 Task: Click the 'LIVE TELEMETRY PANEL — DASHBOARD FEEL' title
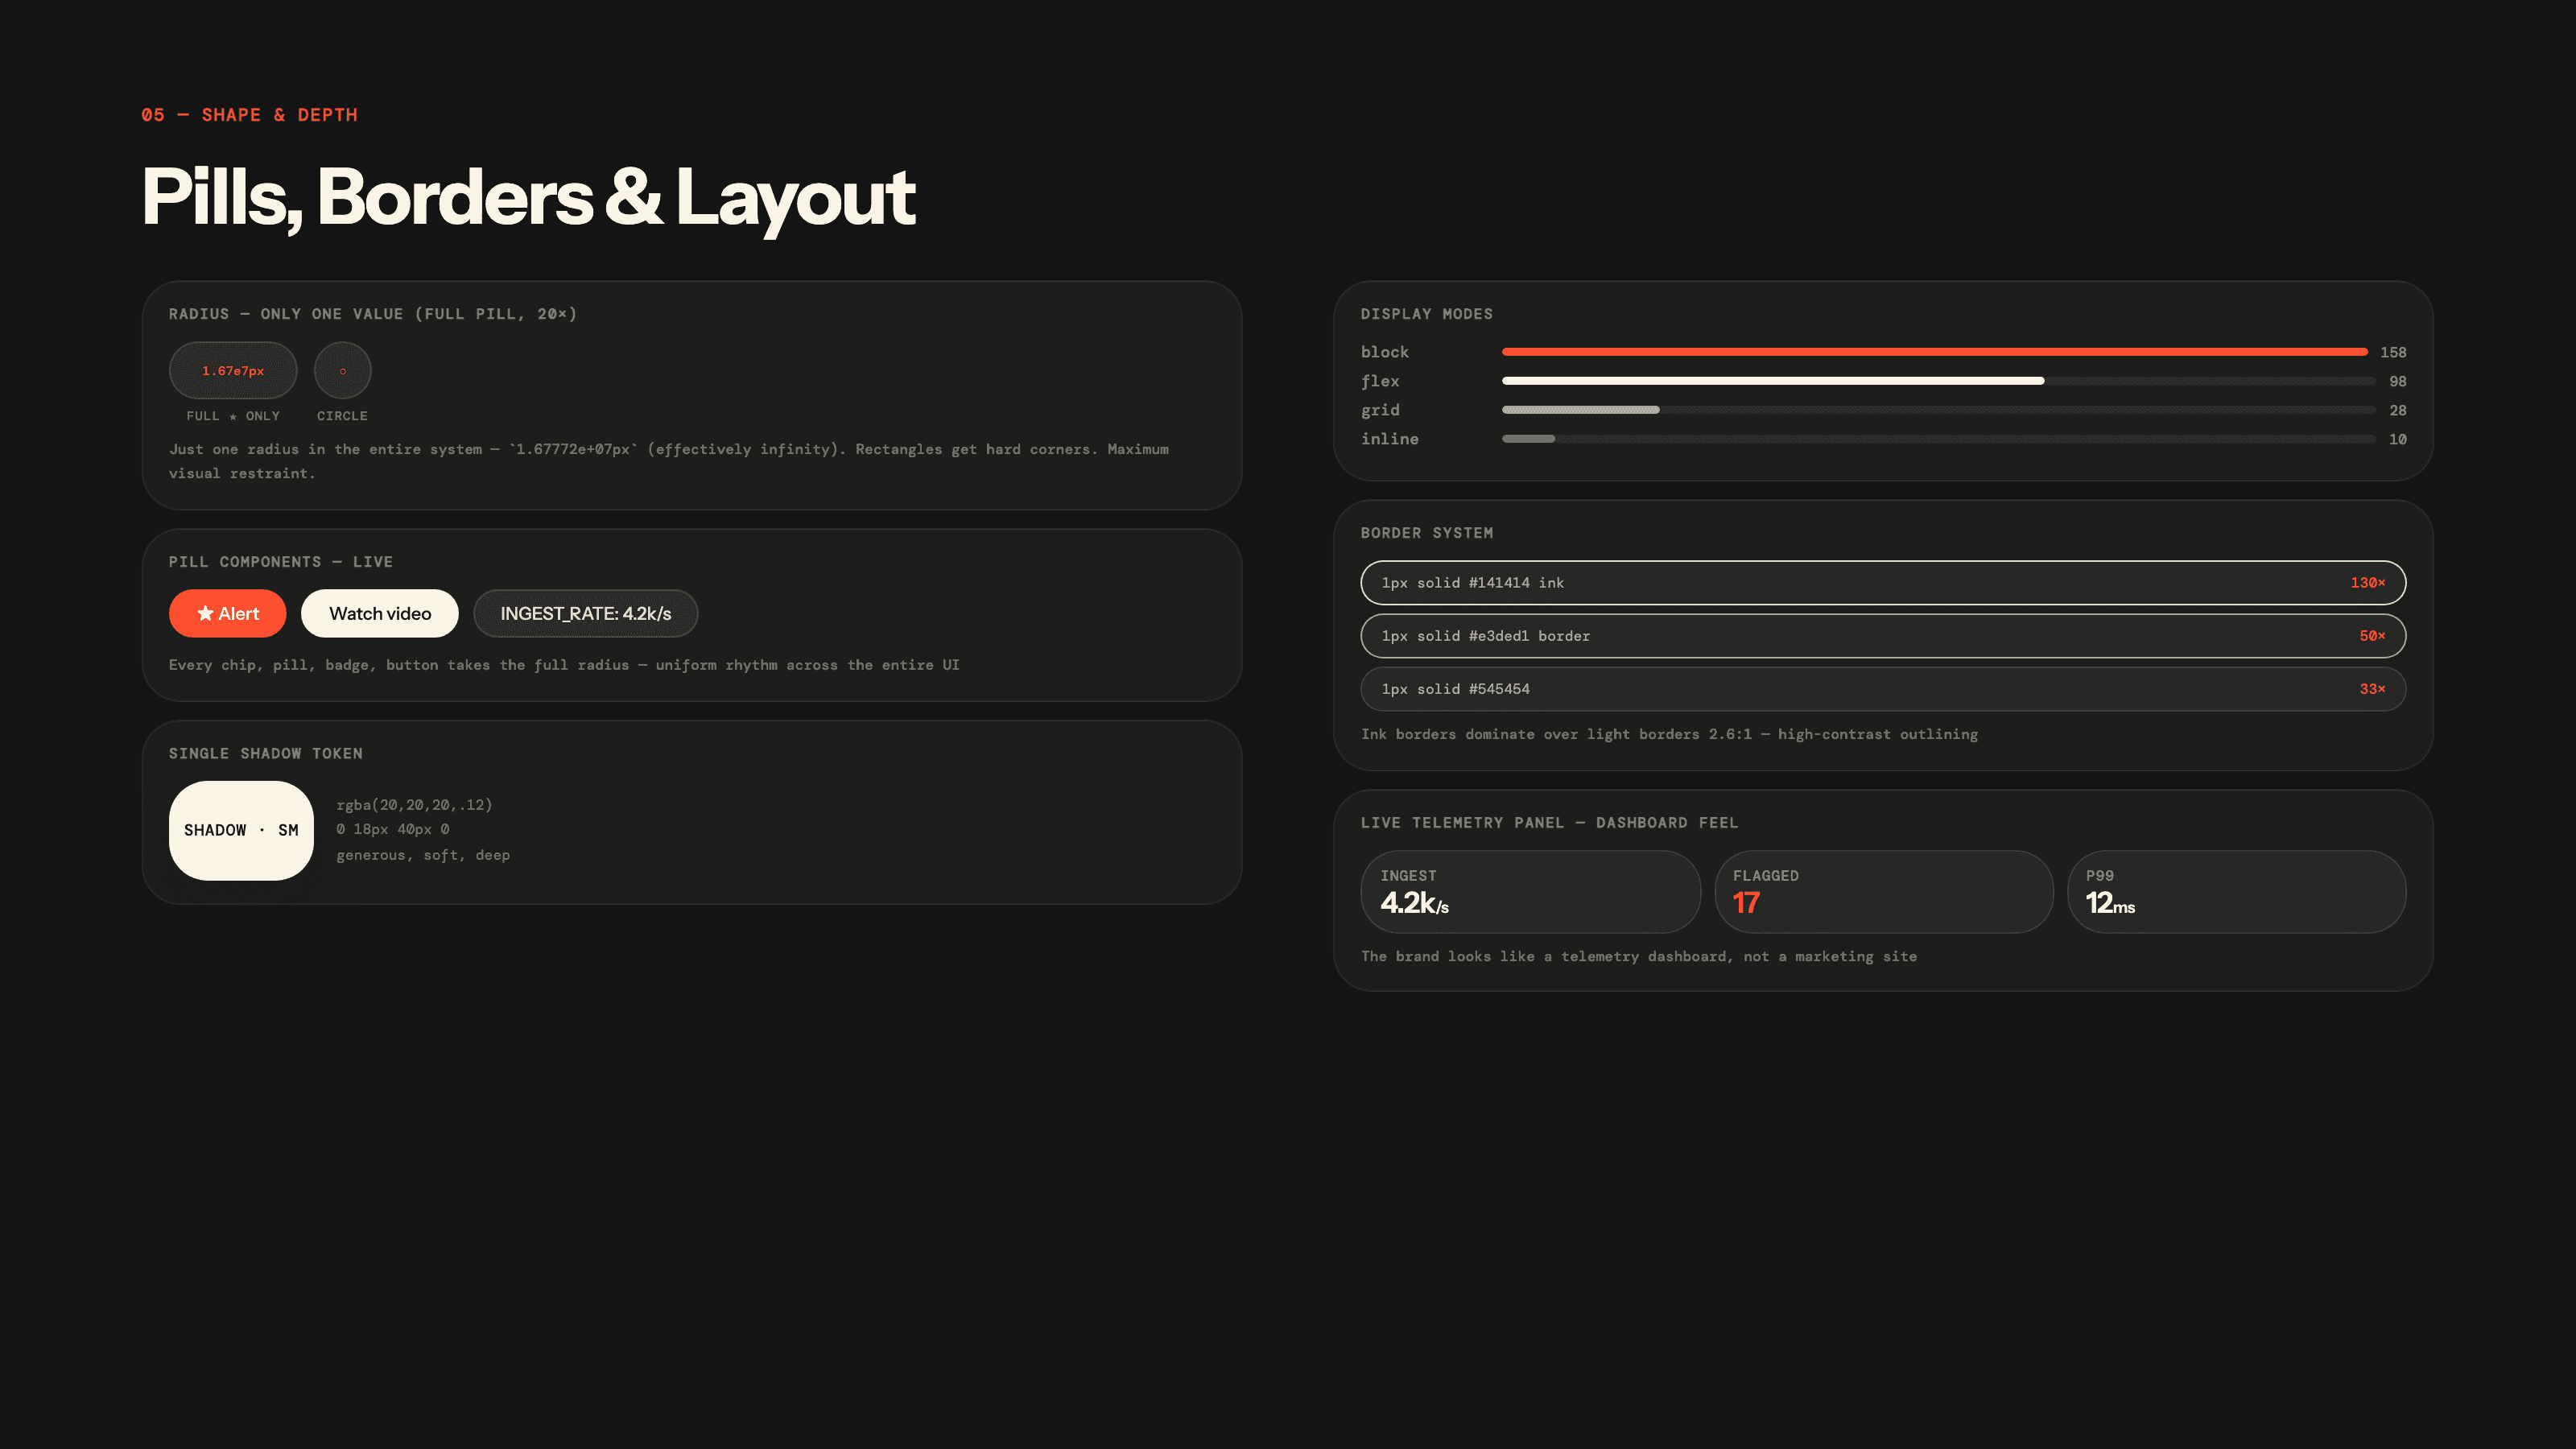tap(1549, 822)
